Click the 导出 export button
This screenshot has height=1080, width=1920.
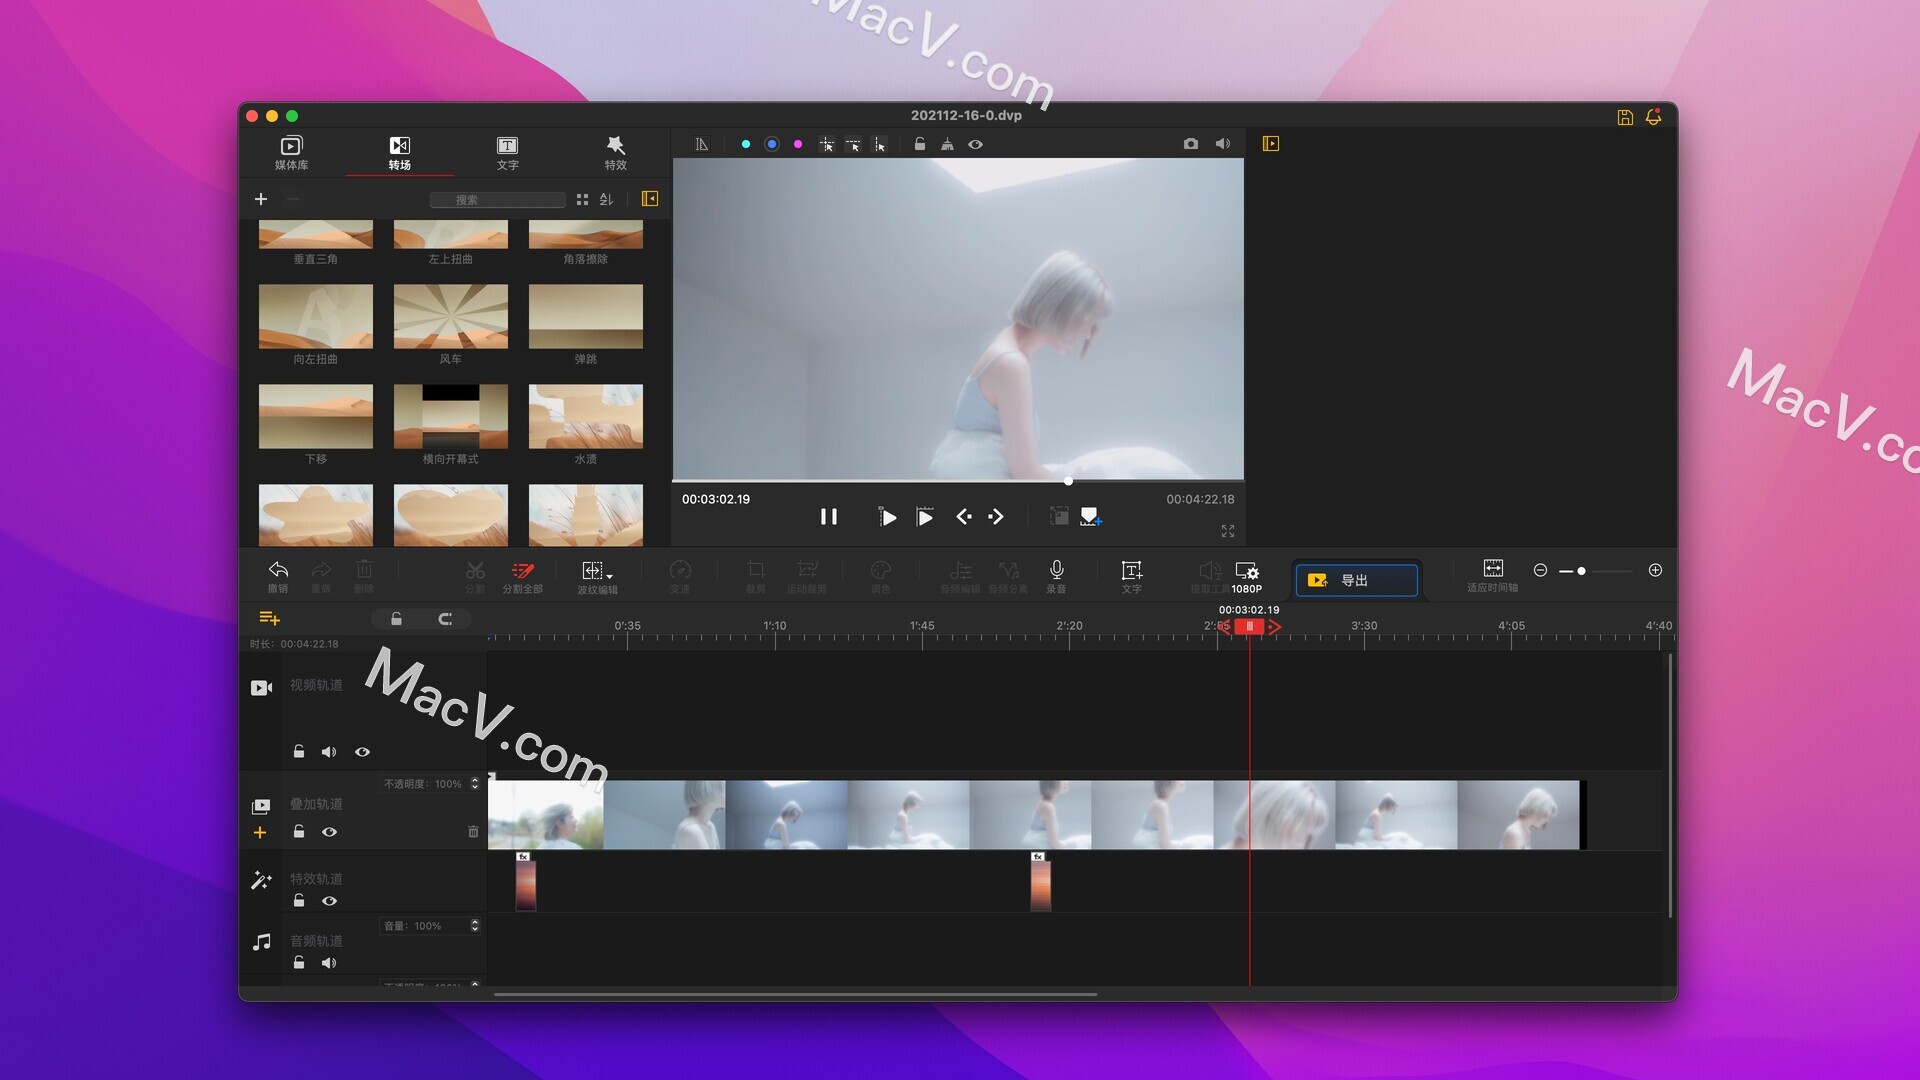pos(1357,580)
